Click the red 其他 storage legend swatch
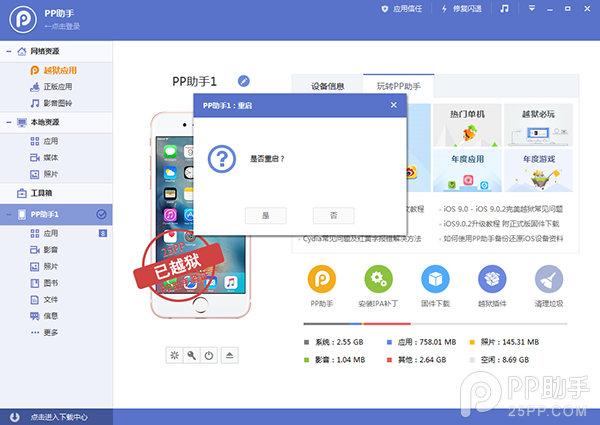600x425 pixels. point(389,360)
